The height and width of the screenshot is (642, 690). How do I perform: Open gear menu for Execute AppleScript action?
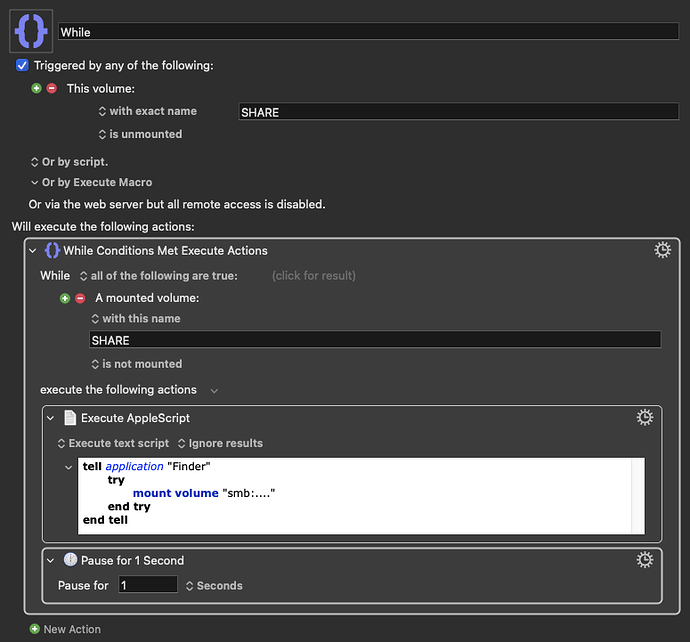pyautogui.click(x=645, y=417)
